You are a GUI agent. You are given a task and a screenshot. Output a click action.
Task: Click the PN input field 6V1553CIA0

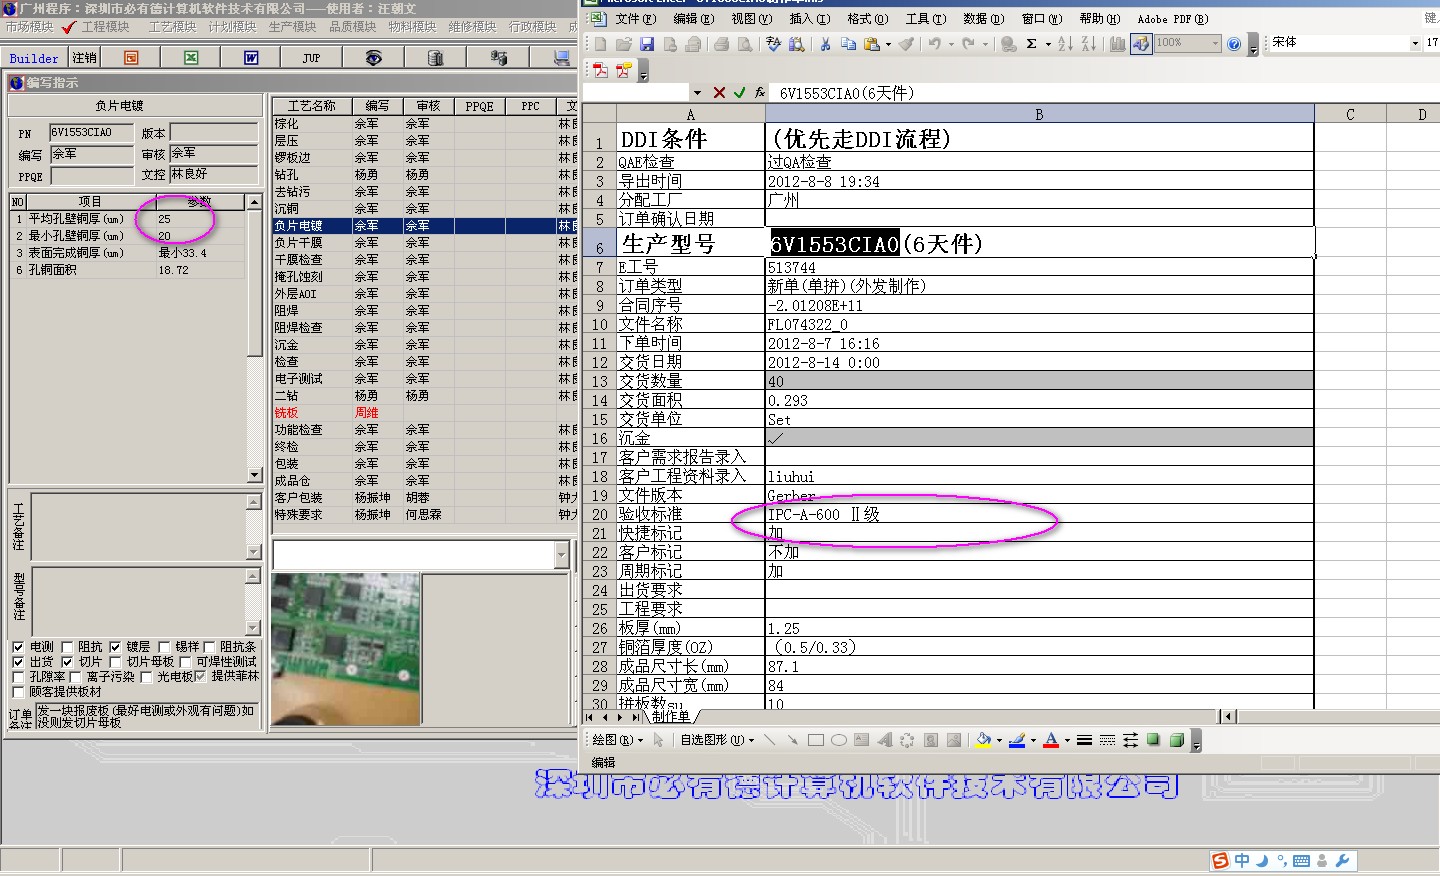pos(92,132)
